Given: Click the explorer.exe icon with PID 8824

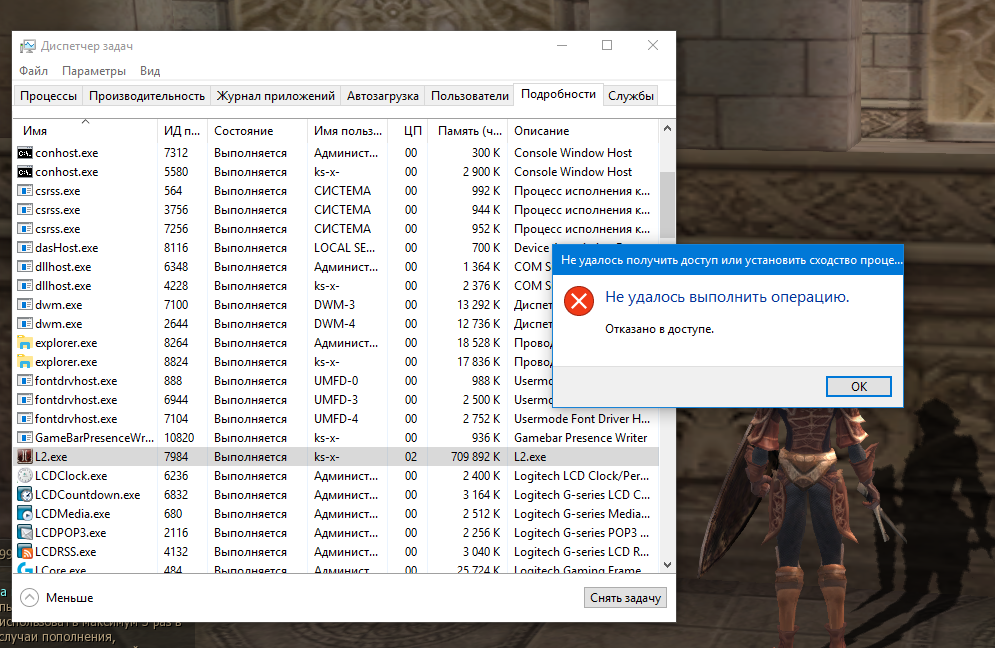Looking at the screenshot, I should (25, 362).
